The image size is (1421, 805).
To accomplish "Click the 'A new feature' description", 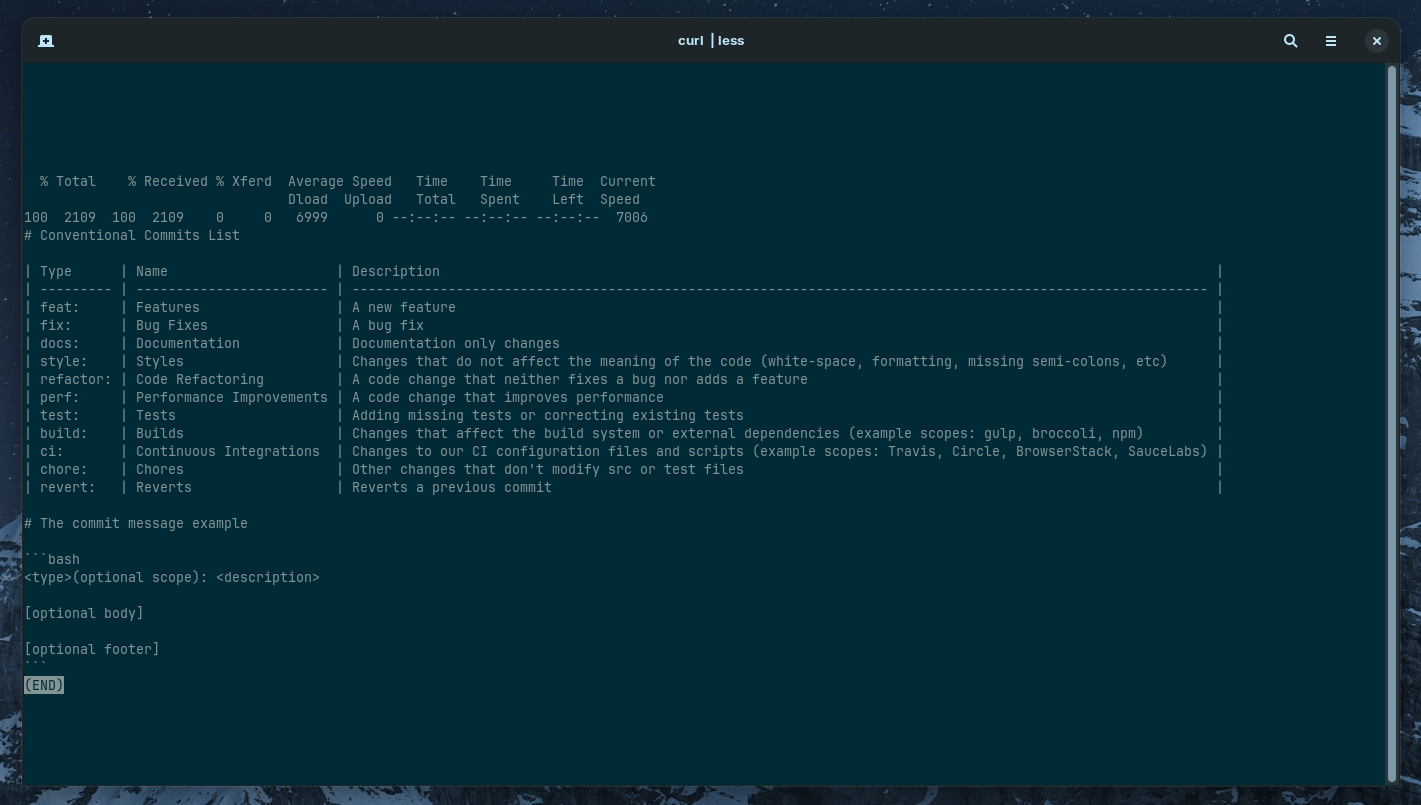I will point(404,308).
